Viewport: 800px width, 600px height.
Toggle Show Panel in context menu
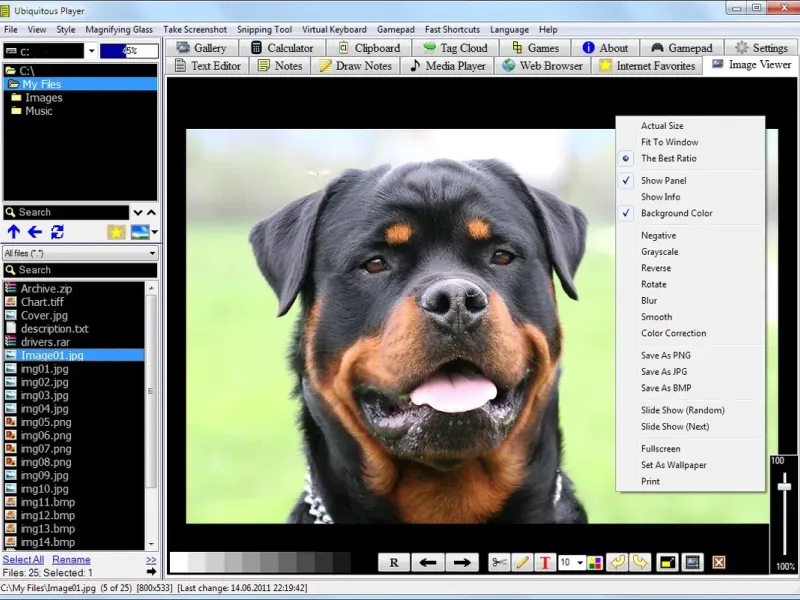point(663,181)
